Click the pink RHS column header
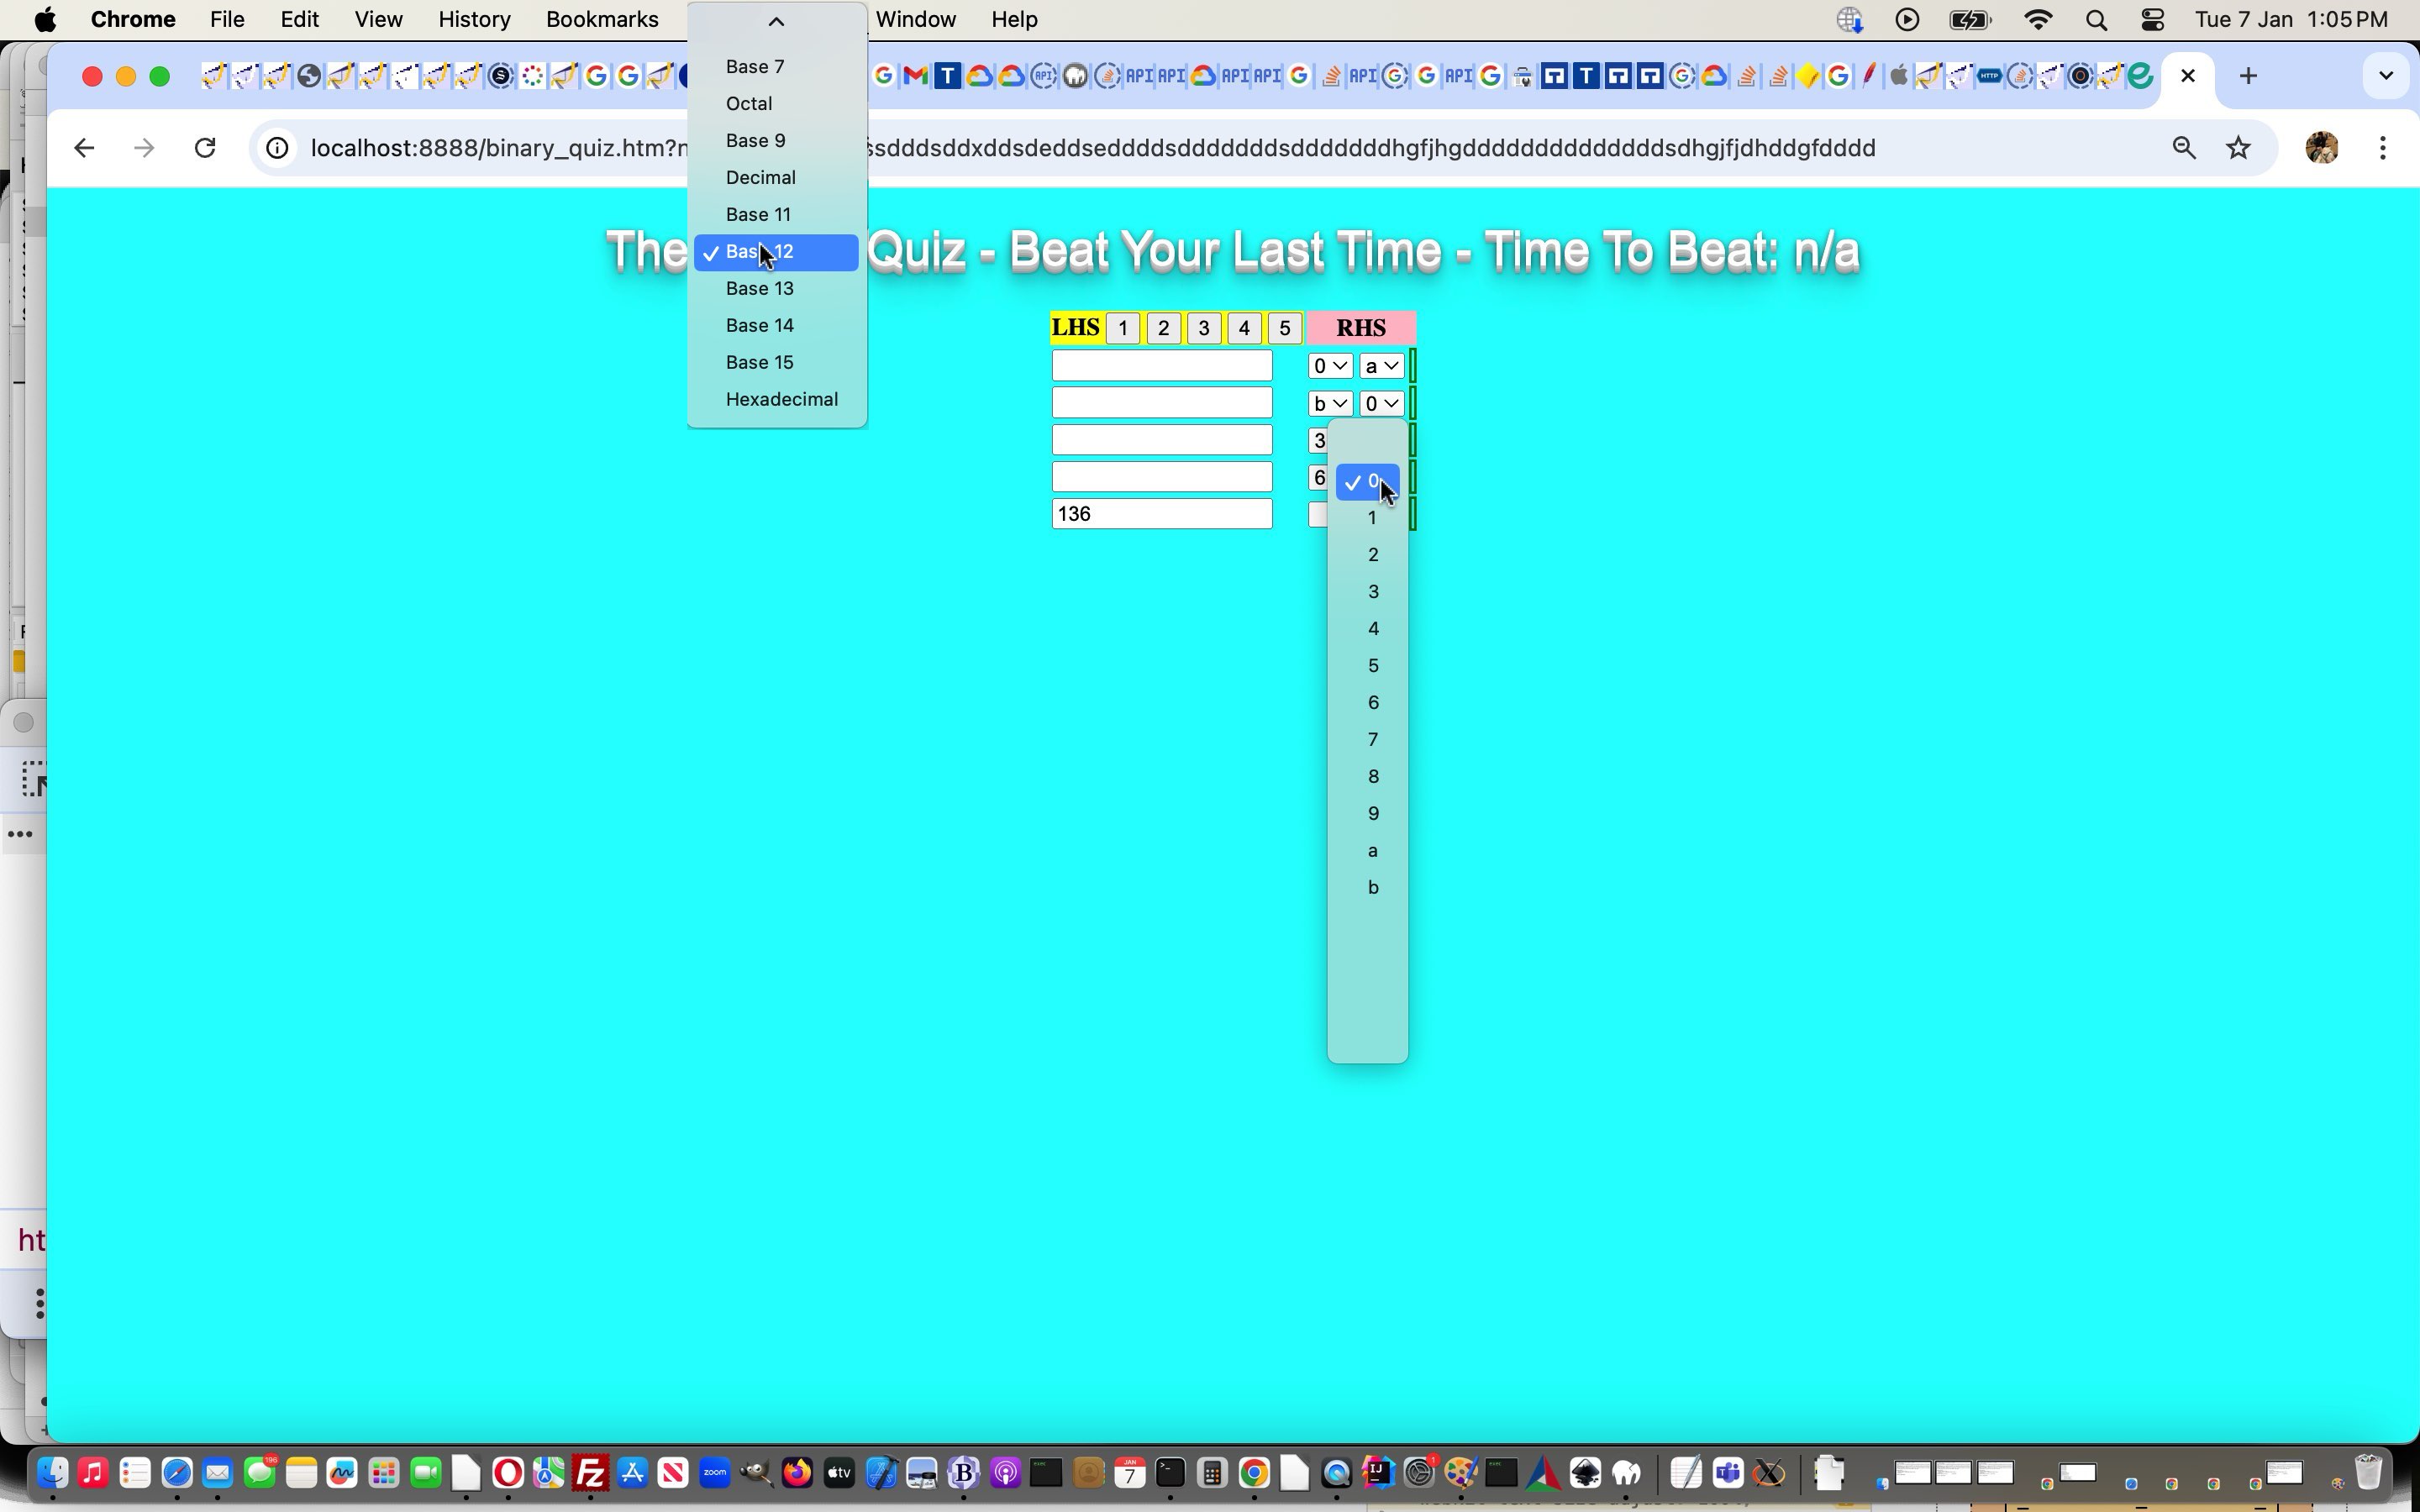This screenshot has width=2420, height=1512. coord(1361,328)
